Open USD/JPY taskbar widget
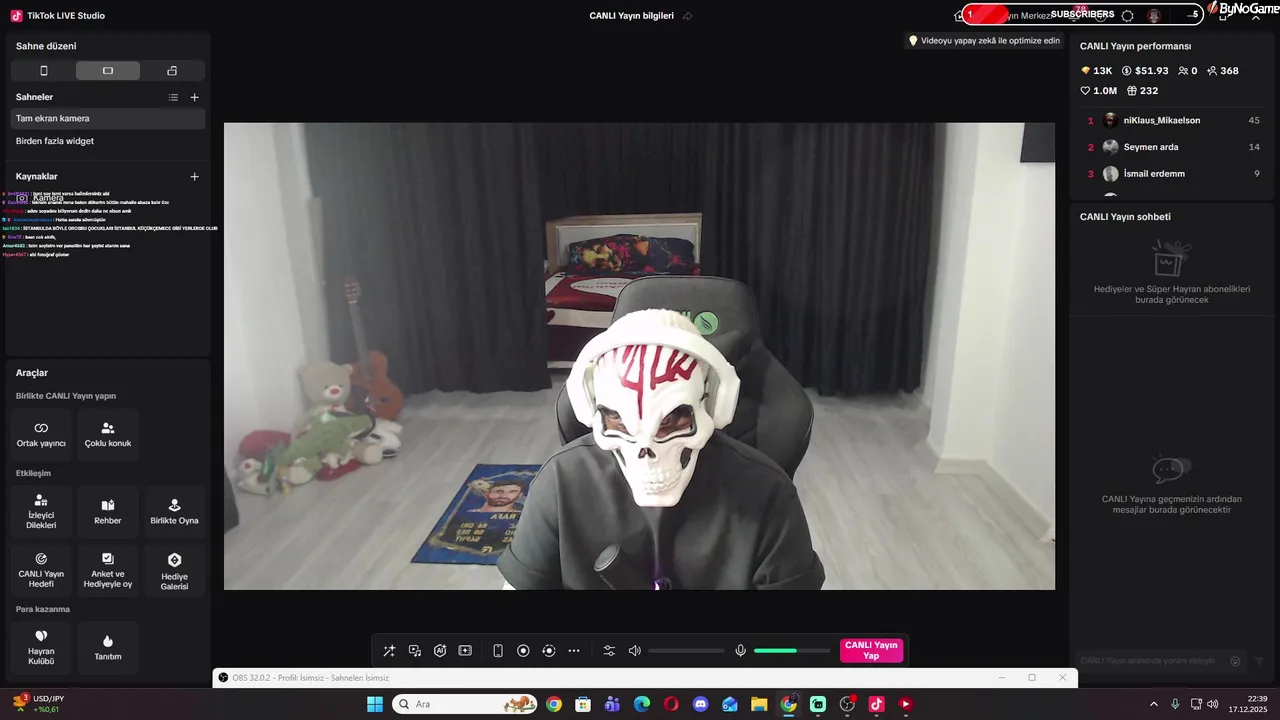1280x720 pixels. pos(37,704)
